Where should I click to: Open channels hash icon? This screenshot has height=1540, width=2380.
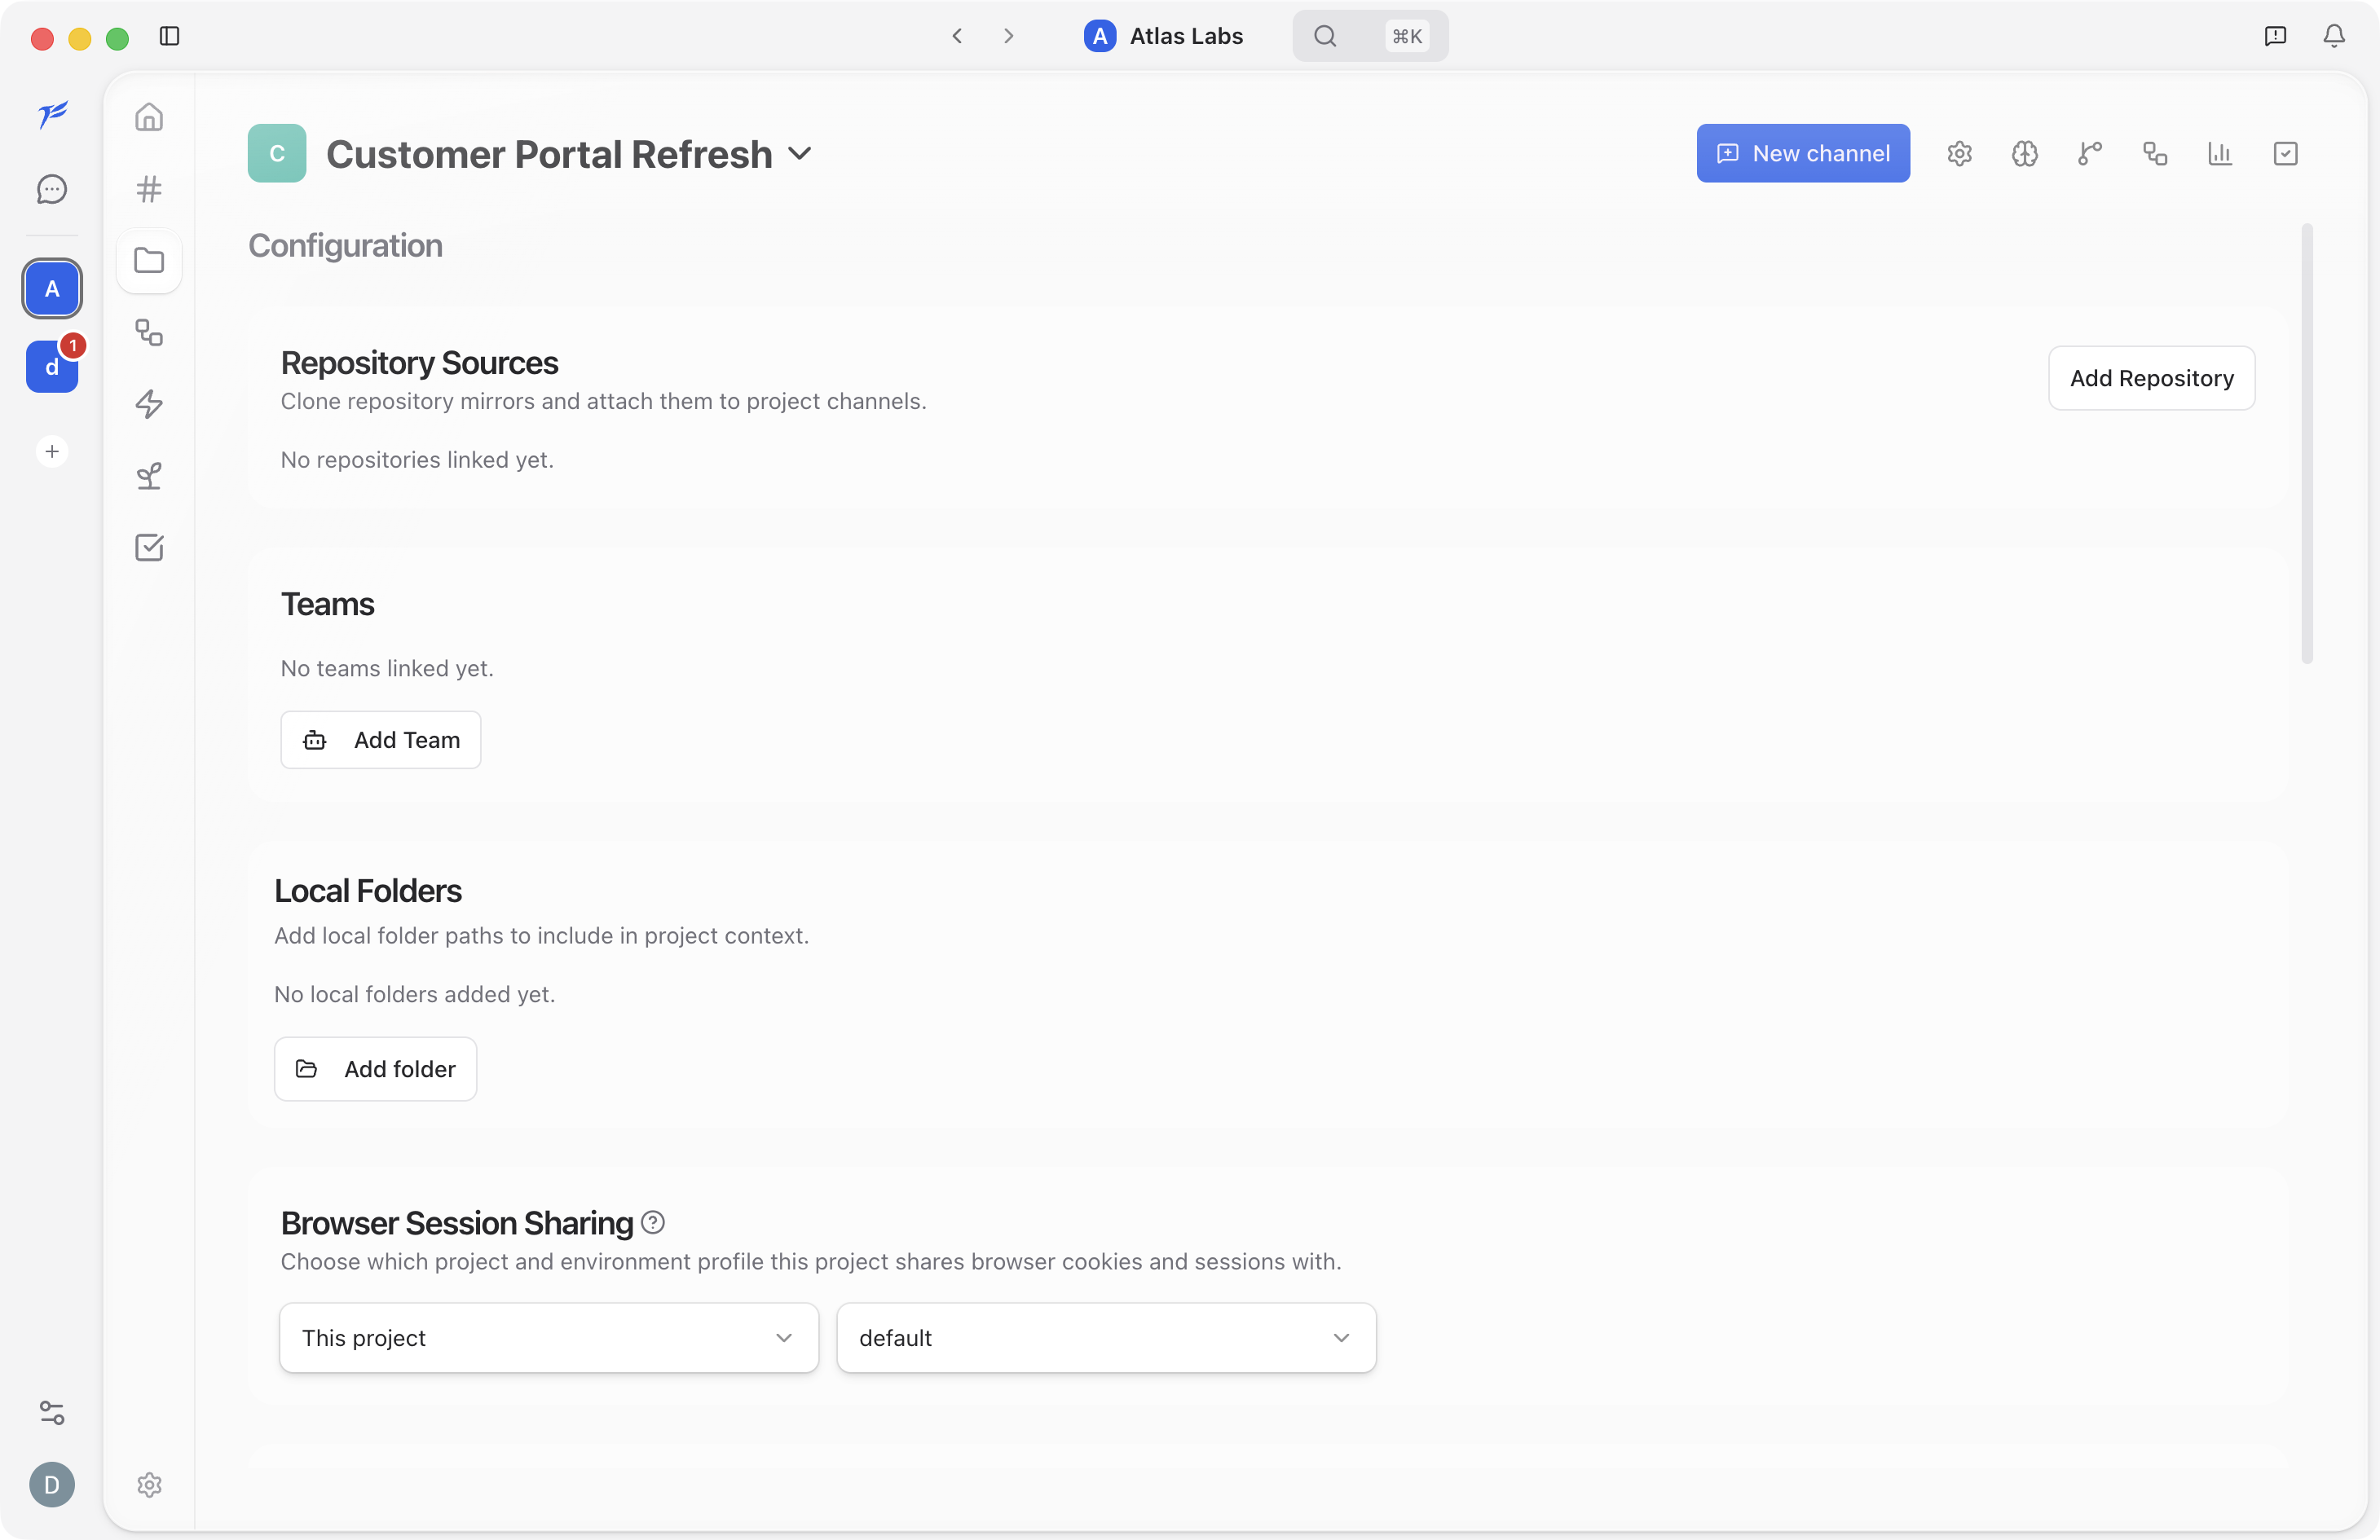pos(149,189)
